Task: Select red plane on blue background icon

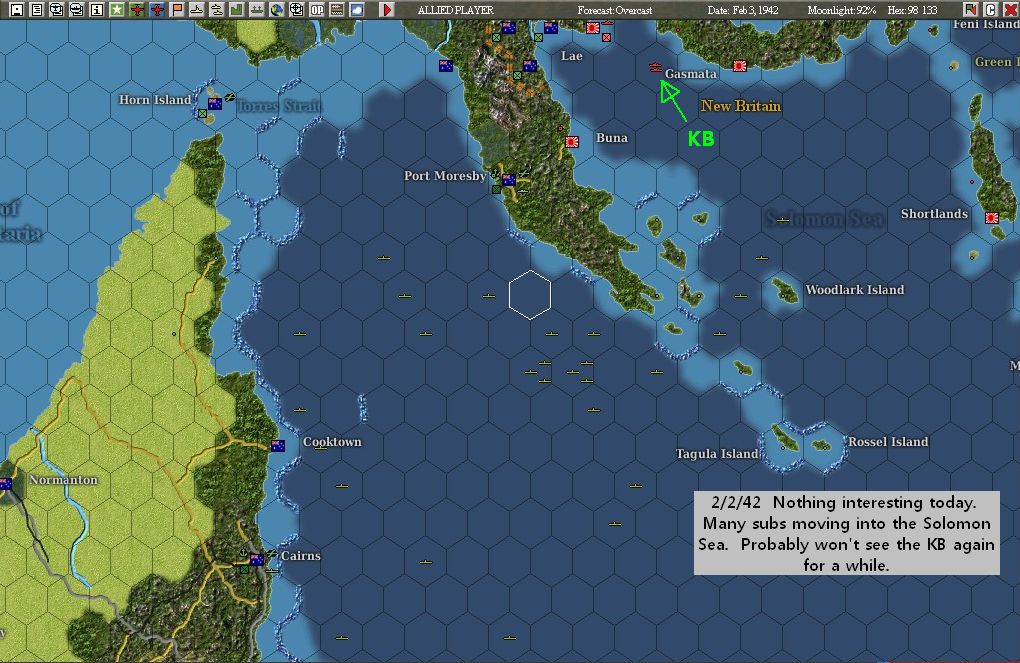Action: 157,10
